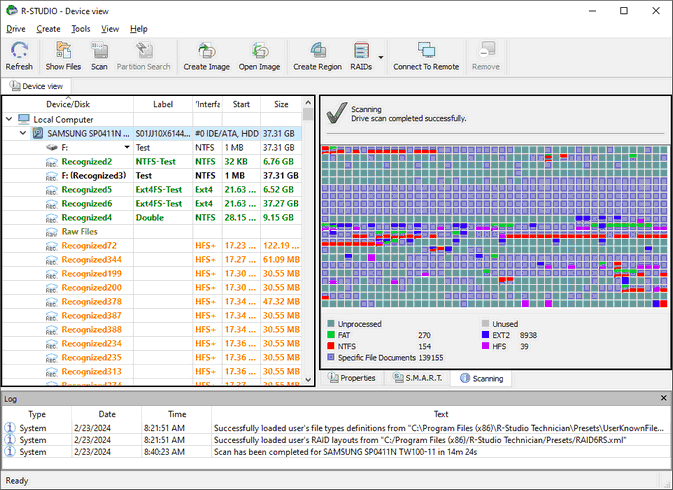Click the EXT2 blue legend swatch

pyautogui.click(x=485, y=335)
